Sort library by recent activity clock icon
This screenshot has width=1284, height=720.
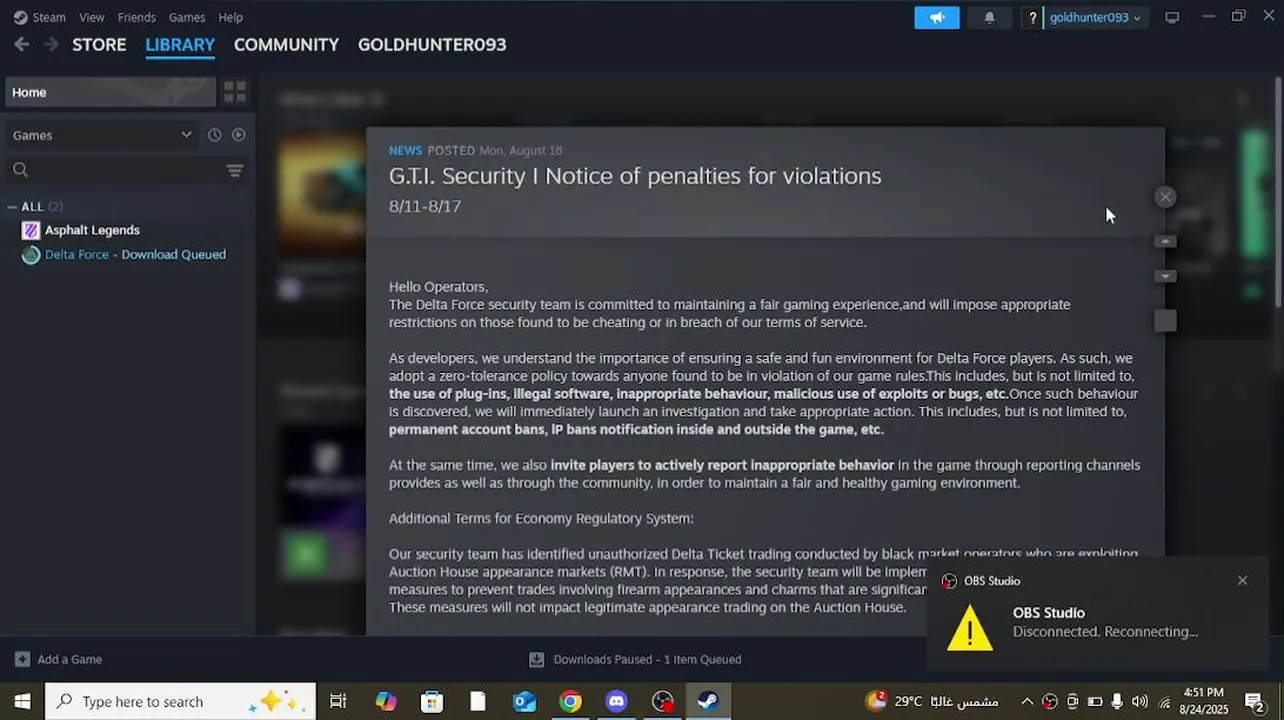[x=214, y=135]
